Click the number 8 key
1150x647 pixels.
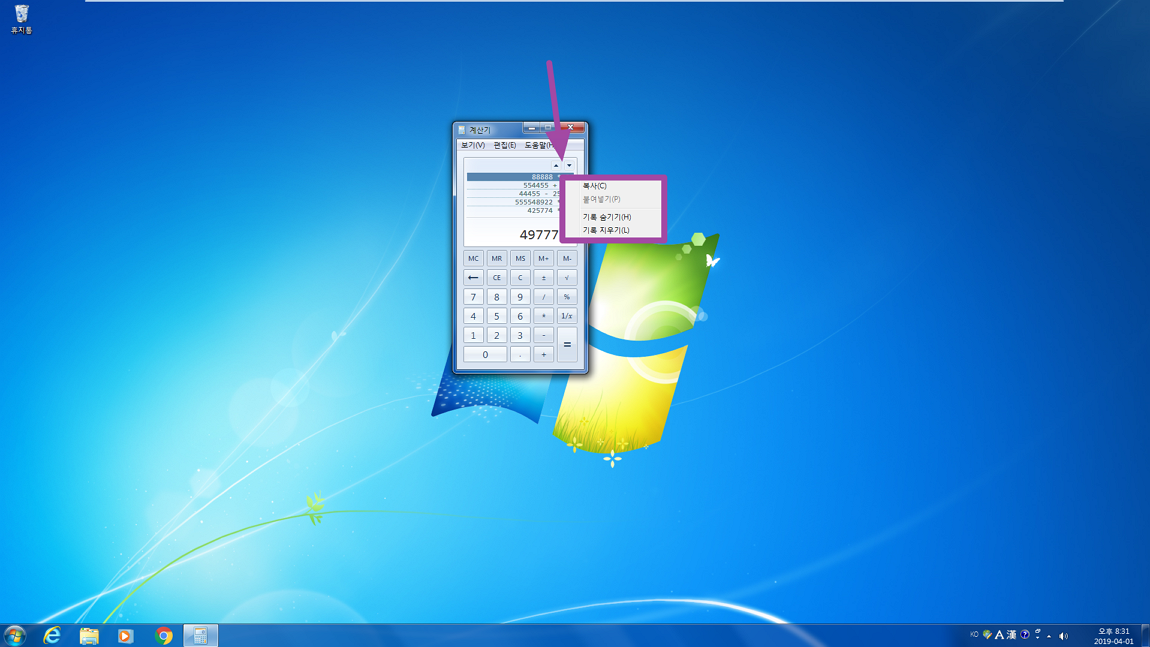[x=497, y=297]
